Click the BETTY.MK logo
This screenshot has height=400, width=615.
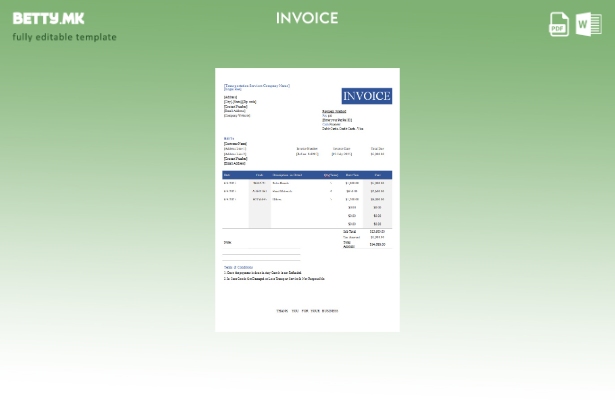point(48,18)
